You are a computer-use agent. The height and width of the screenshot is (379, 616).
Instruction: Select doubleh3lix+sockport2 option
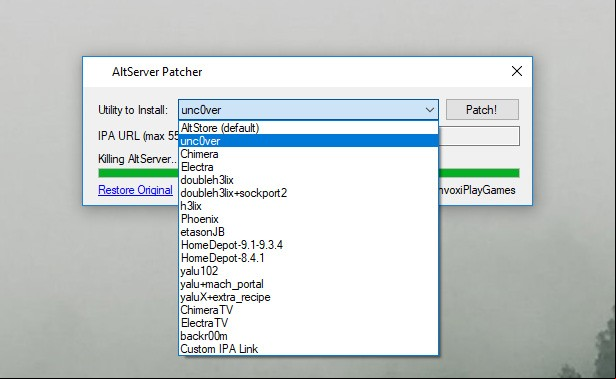tap(308, 193)
